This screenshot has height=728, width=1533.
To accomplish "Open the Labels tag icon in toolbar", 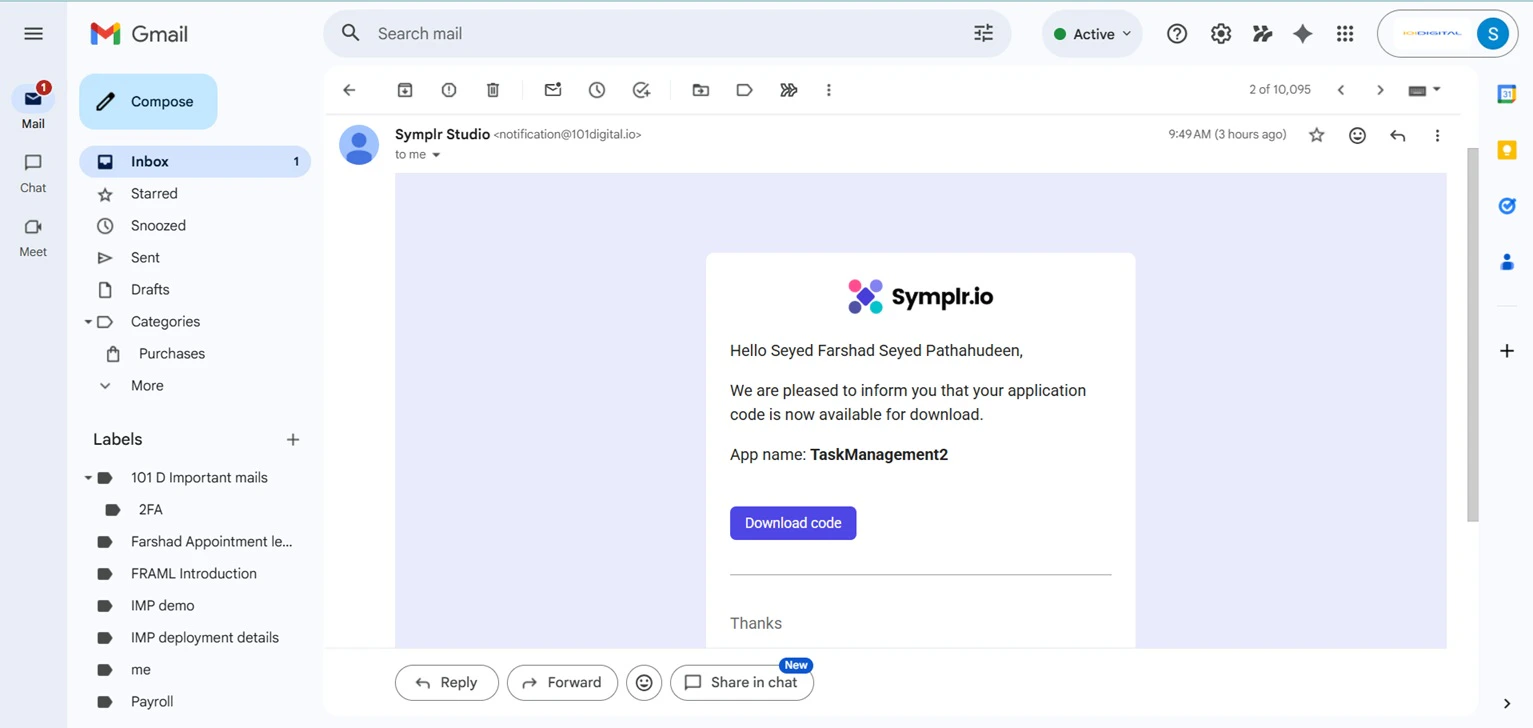I will click(745, 90).
